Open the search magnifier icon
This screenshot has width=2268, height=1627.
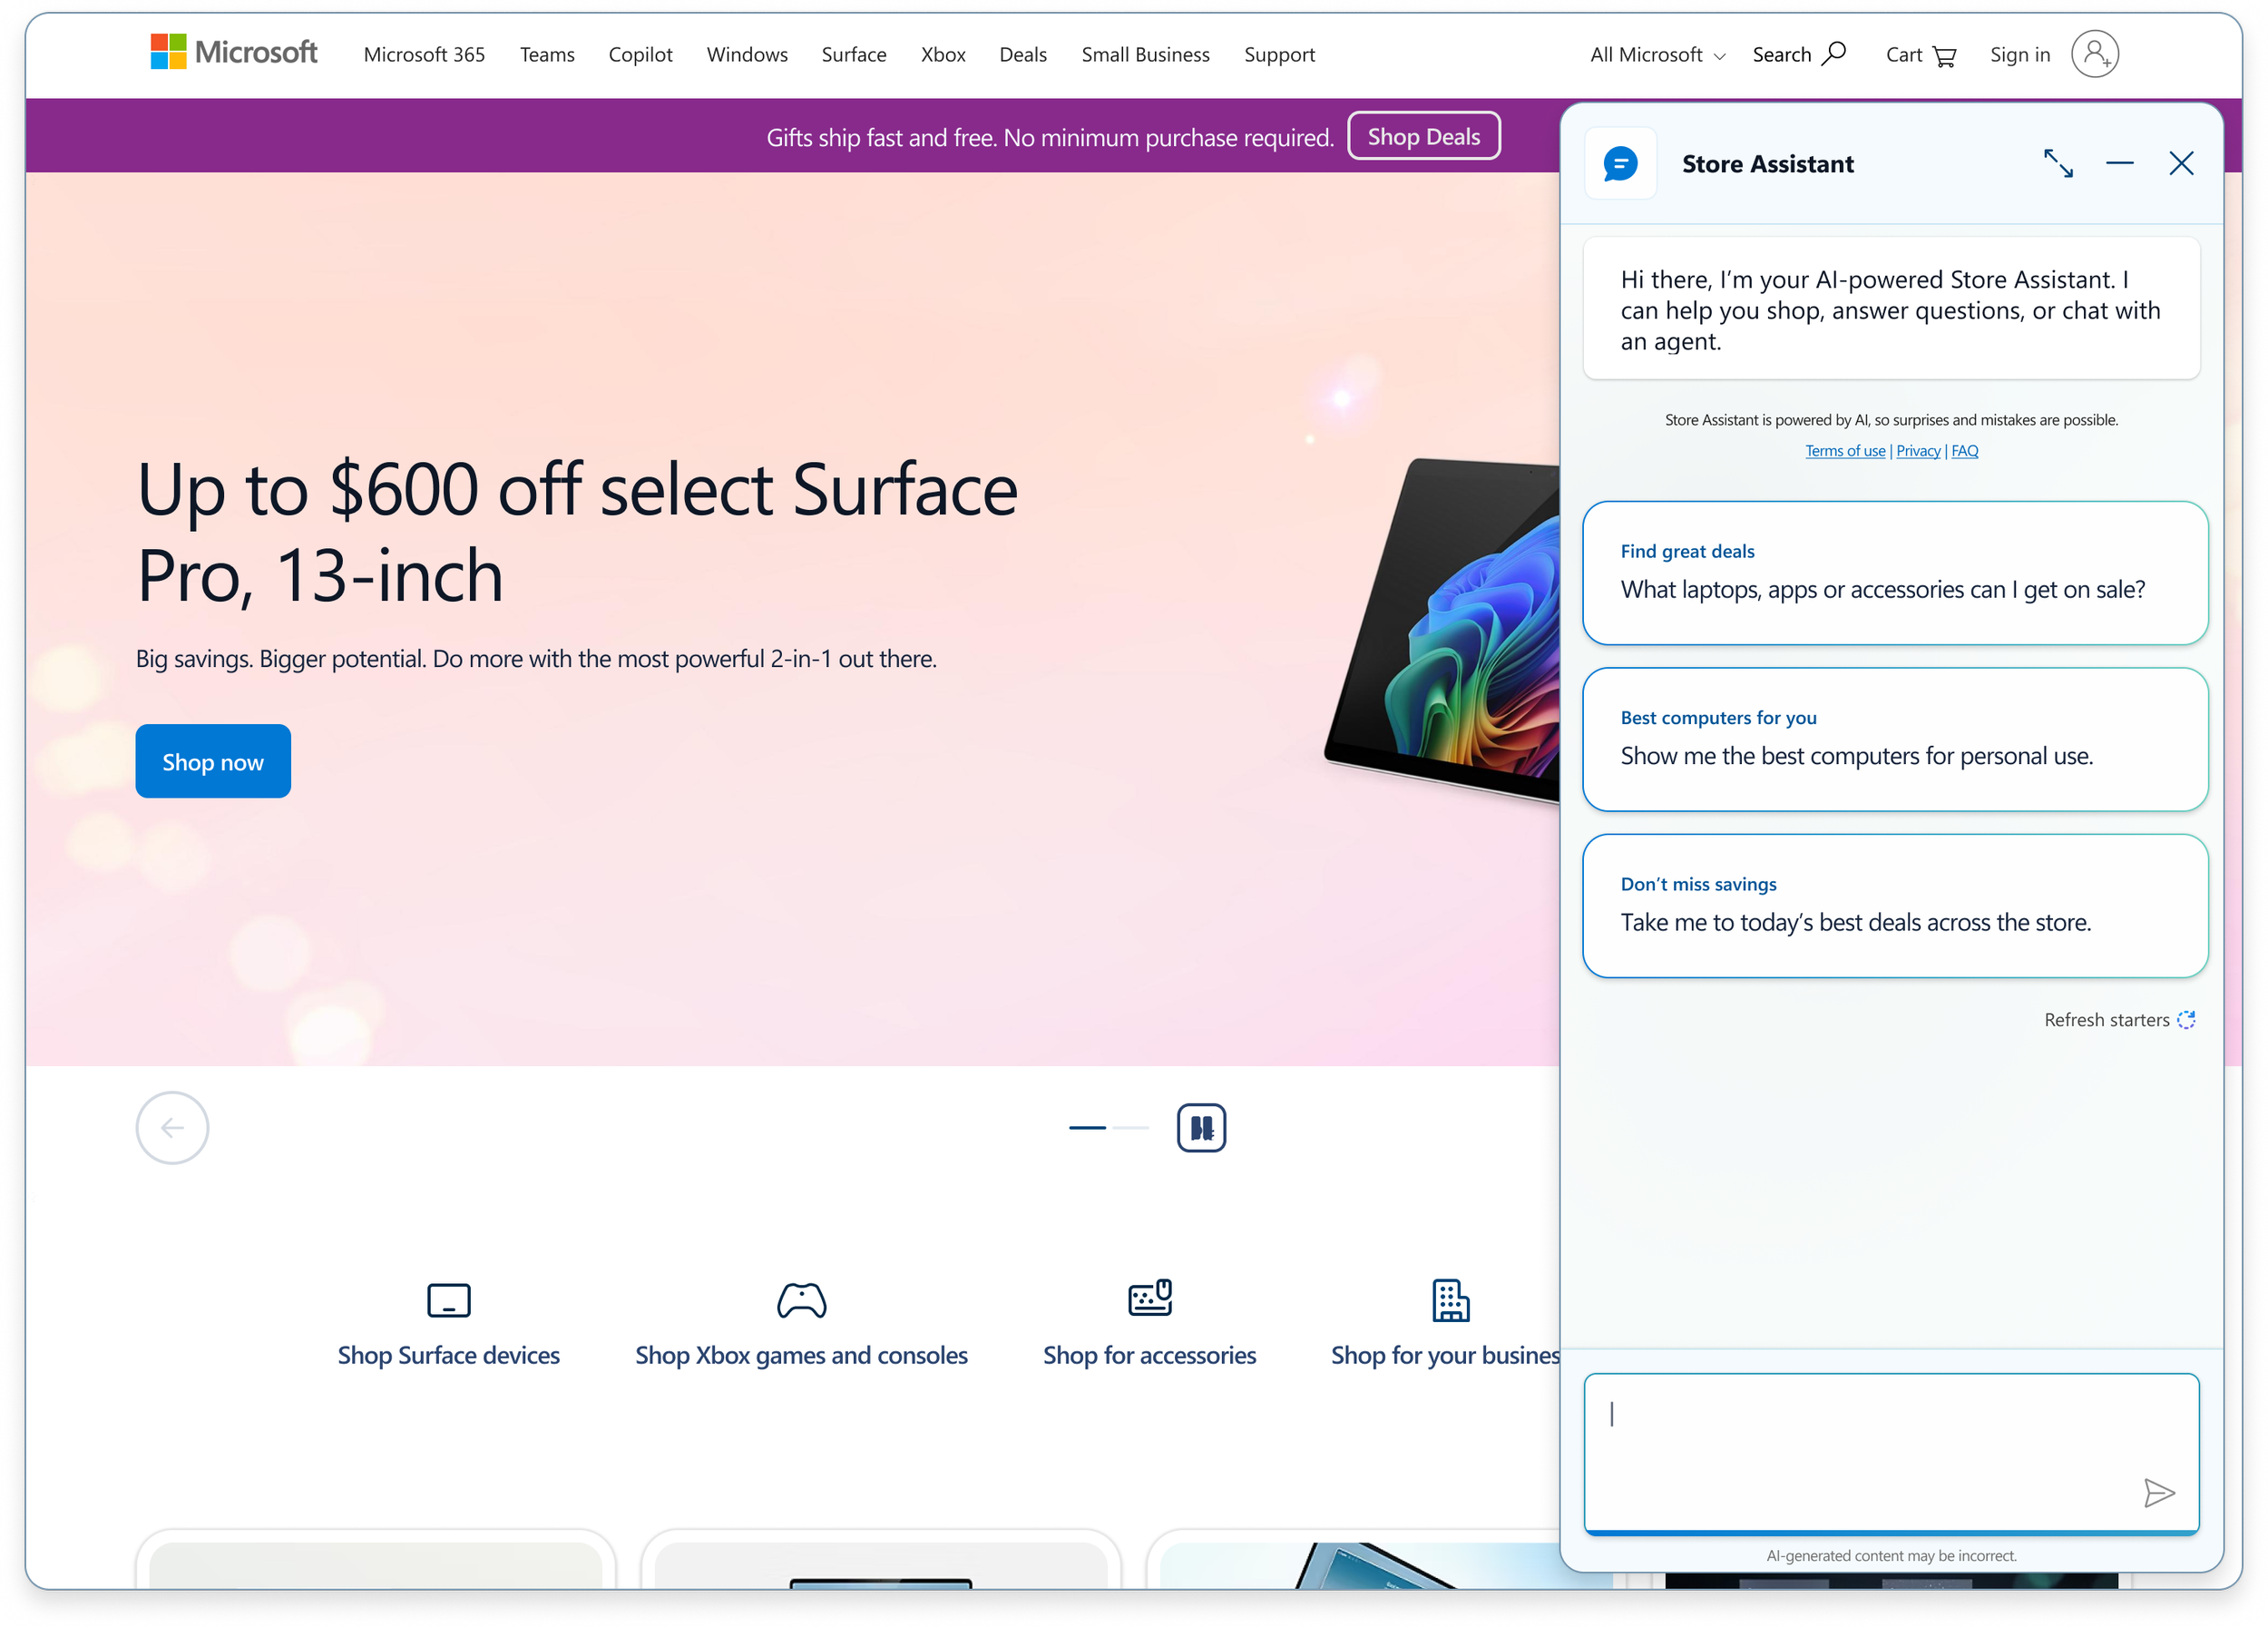pyautogui.click(x=1834, y=53)
